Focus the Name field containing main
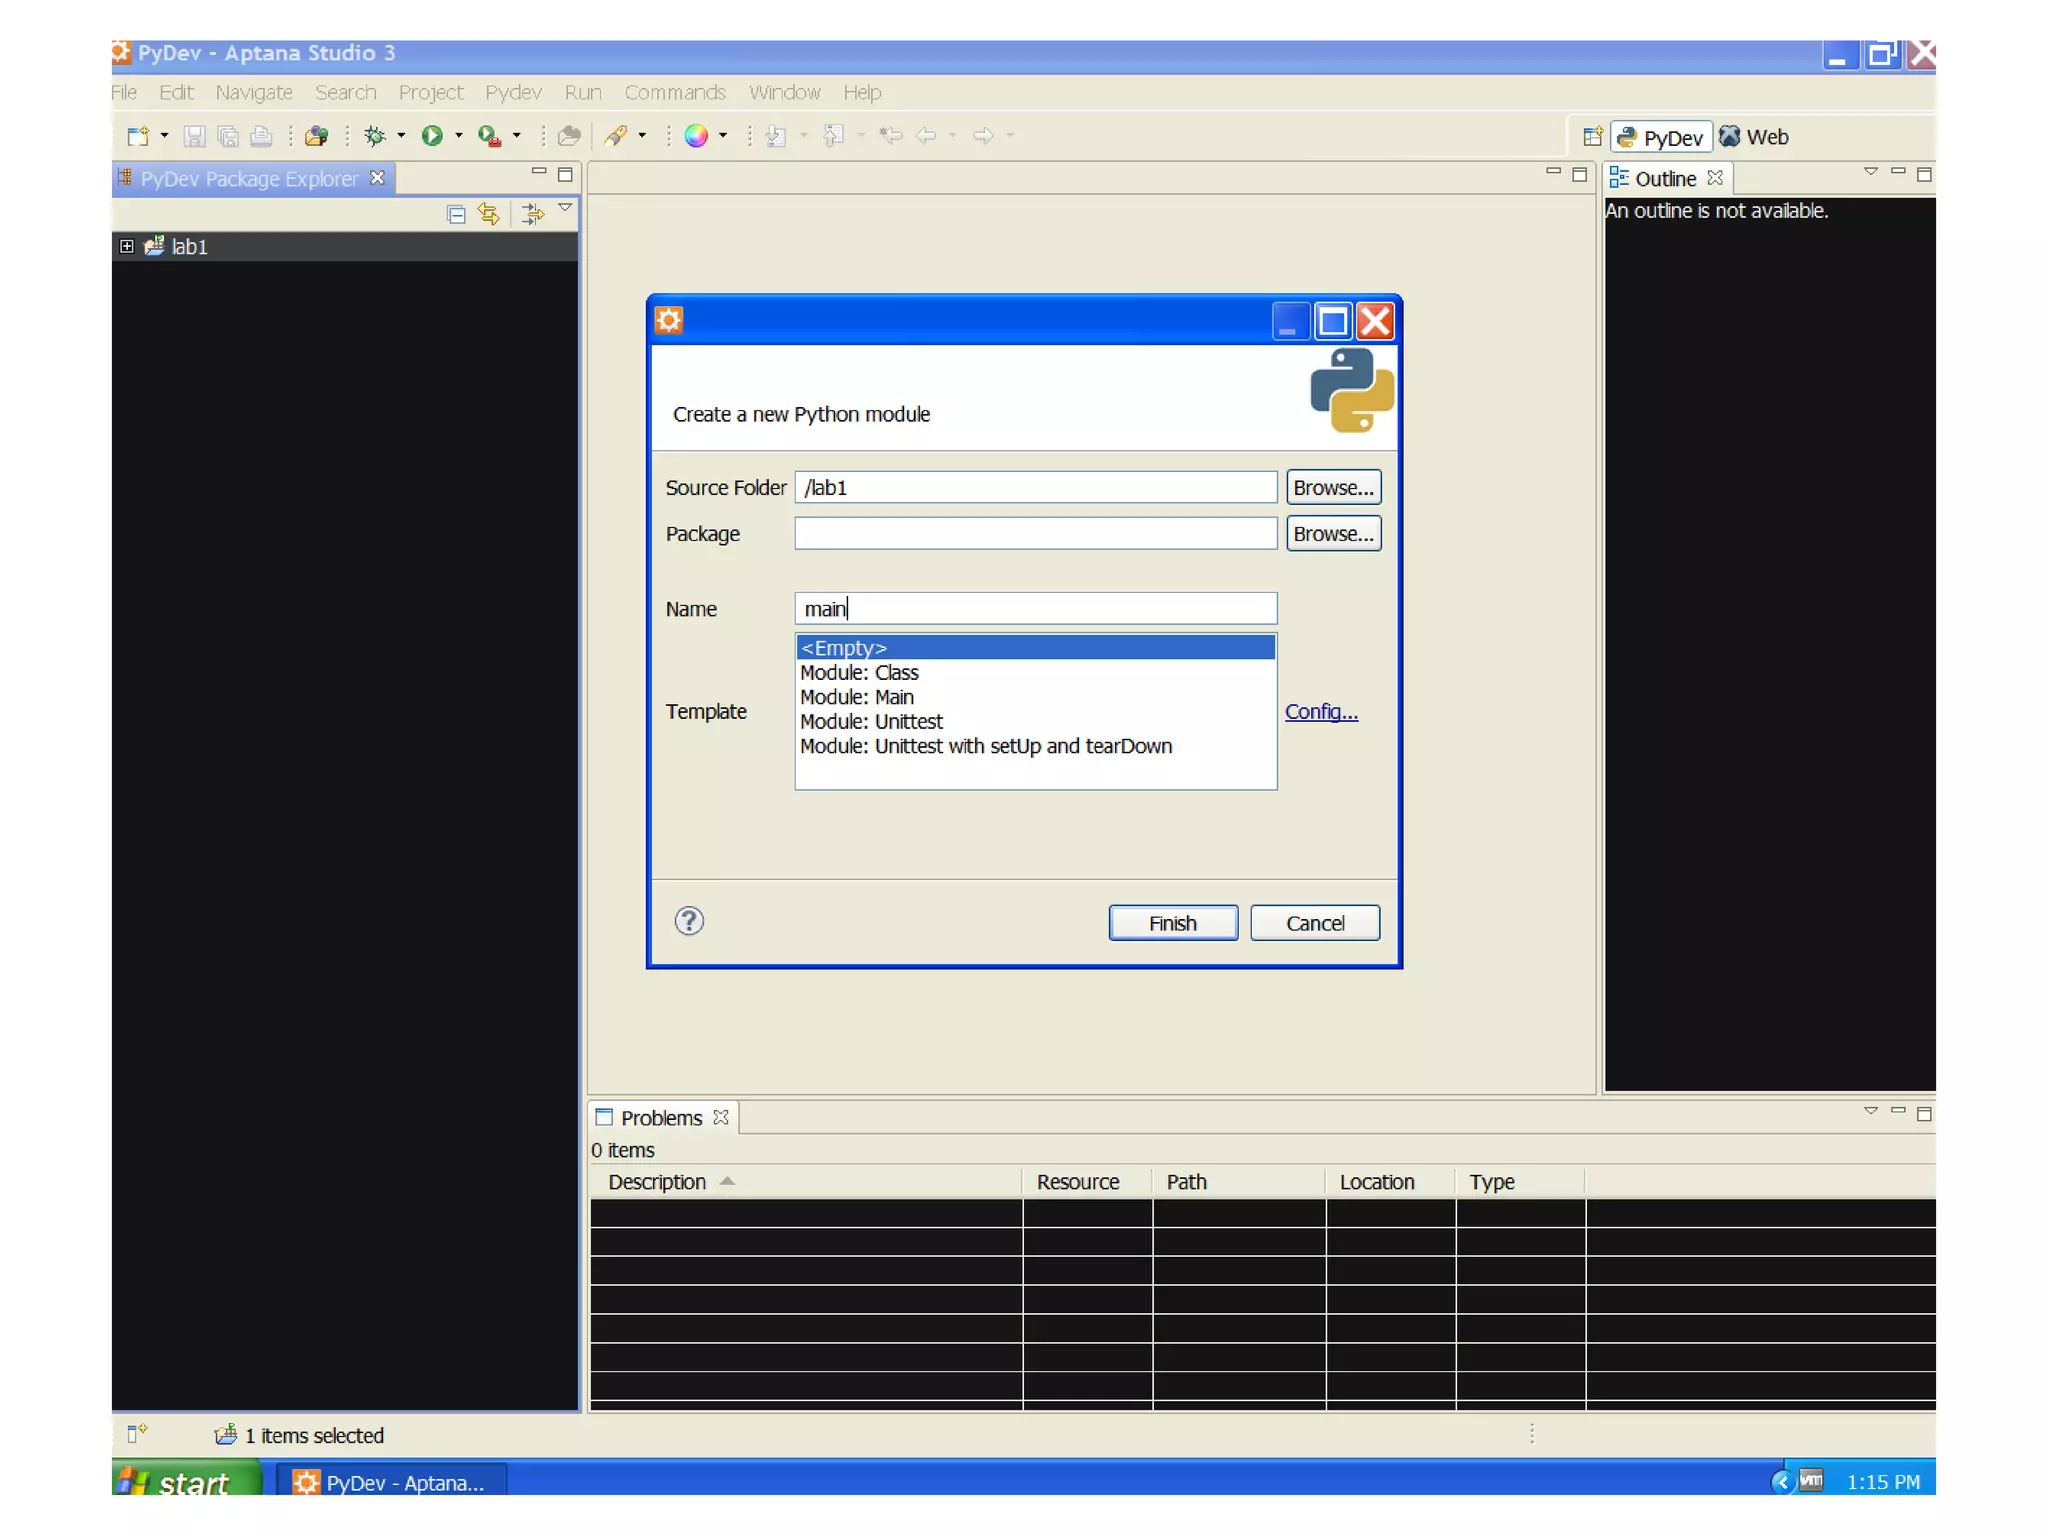Viewport: 2048px width, 1536px height. point(1035,608)
